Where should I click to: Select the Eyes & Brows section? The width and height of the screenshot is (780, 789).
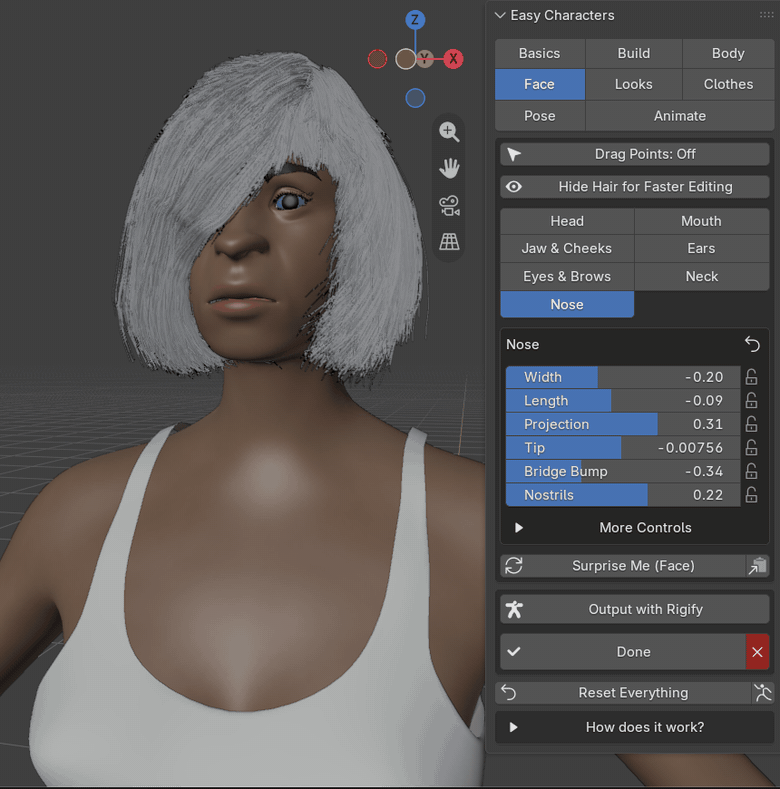pyautogui.click(x=567, y=277)
